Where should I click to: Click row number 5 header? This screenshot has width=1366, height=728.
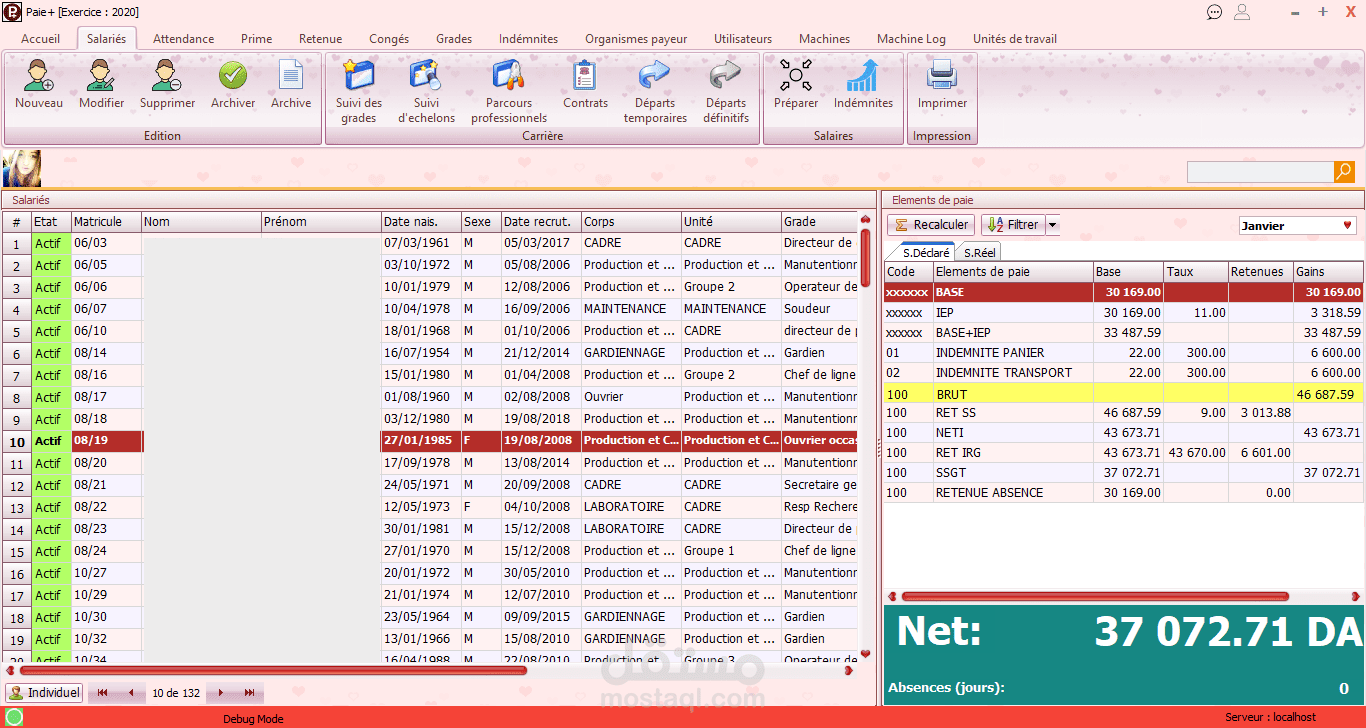coord(17,331)
